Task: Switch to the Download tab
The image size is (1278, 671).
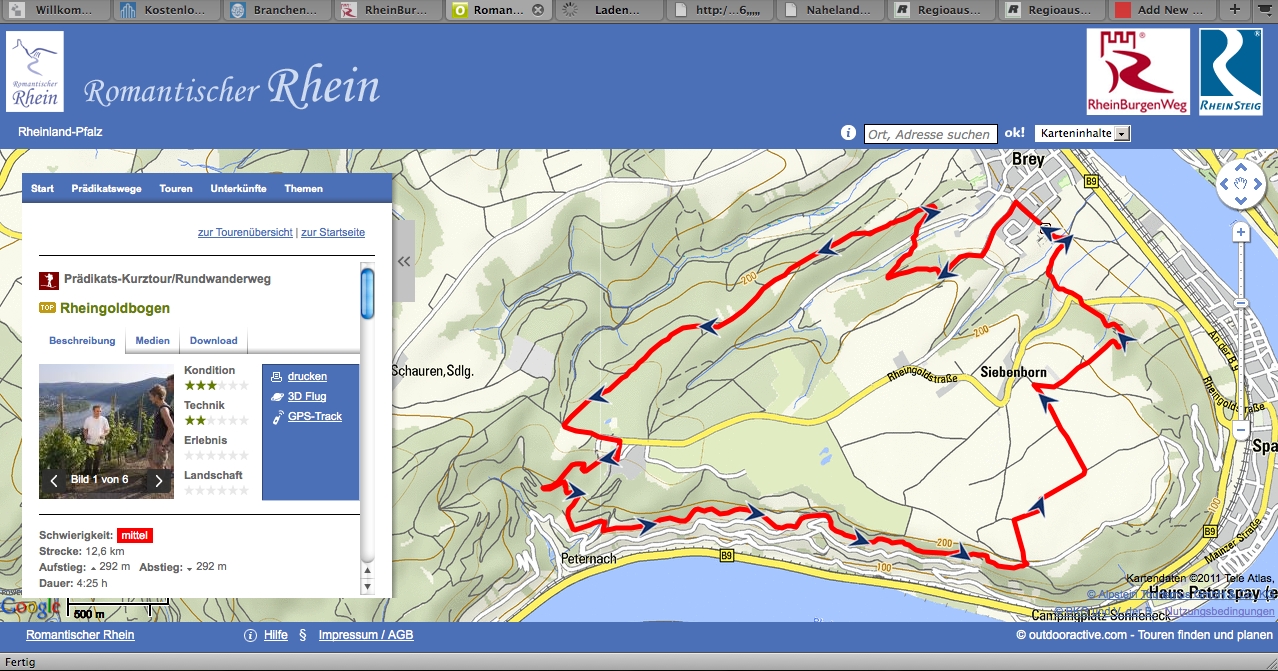Action: [x=214, y=341]
